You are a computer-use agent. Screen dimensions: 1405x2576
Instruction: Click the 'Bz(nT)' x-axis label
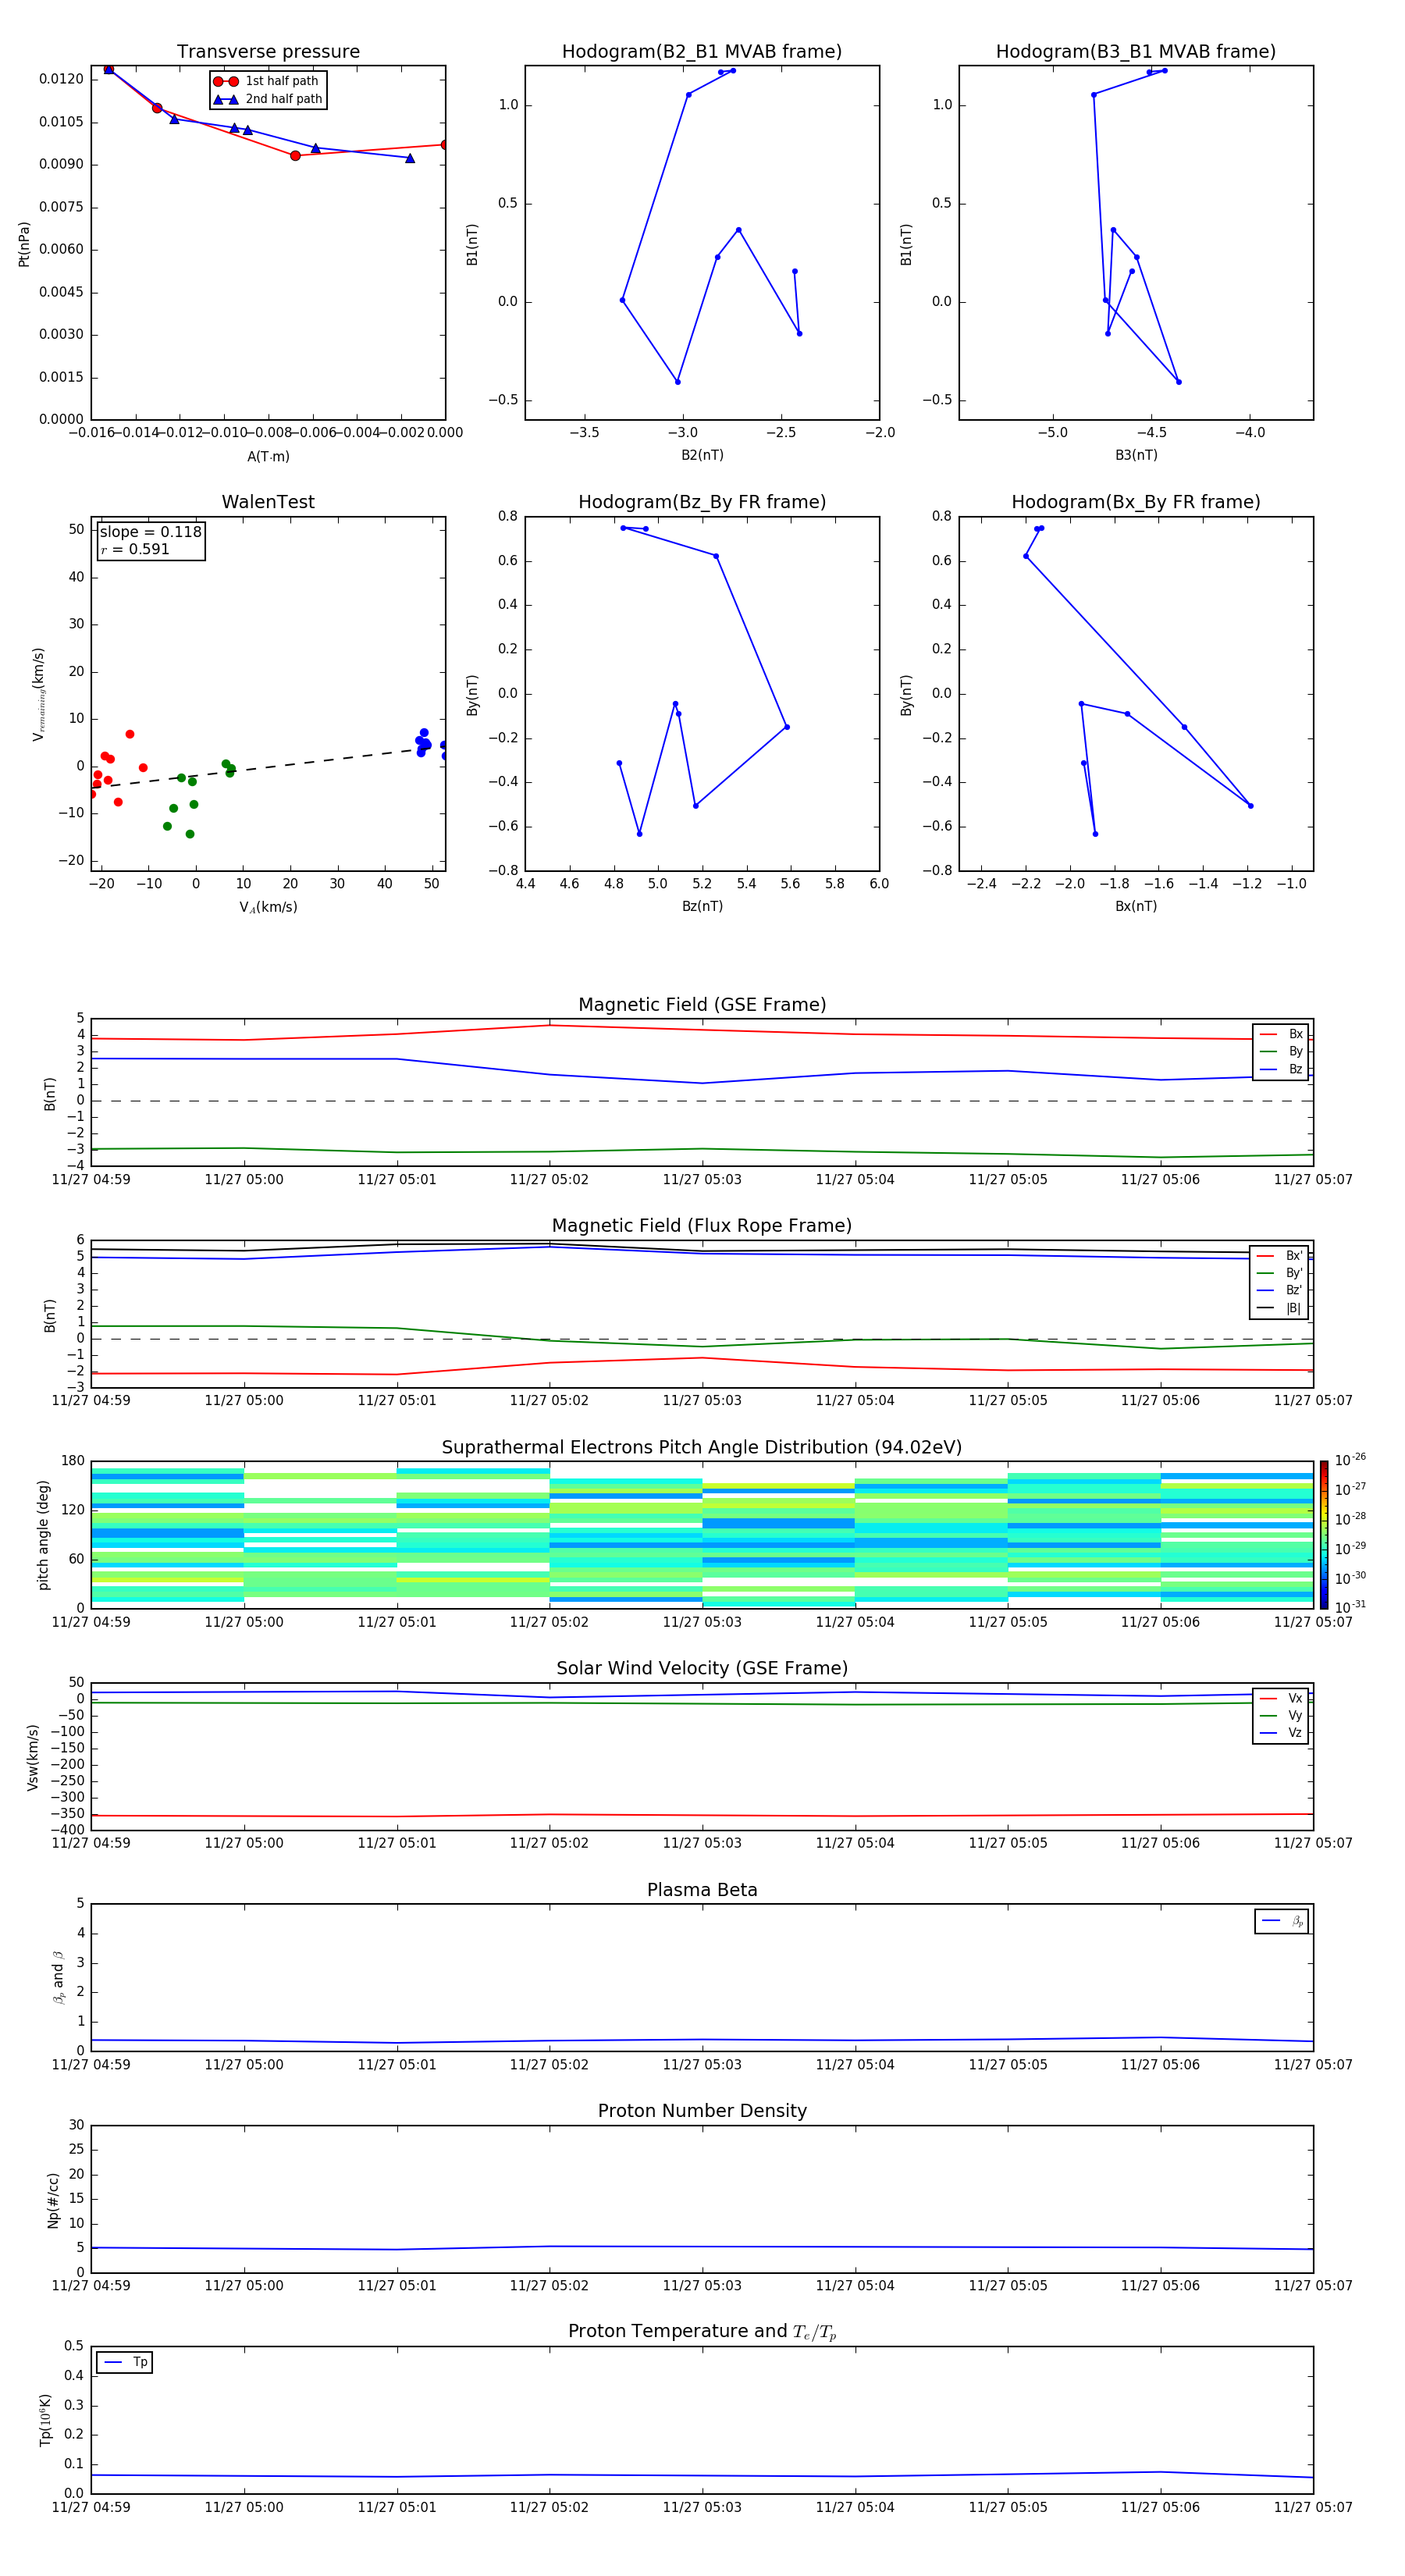click(x=702, y=906)
